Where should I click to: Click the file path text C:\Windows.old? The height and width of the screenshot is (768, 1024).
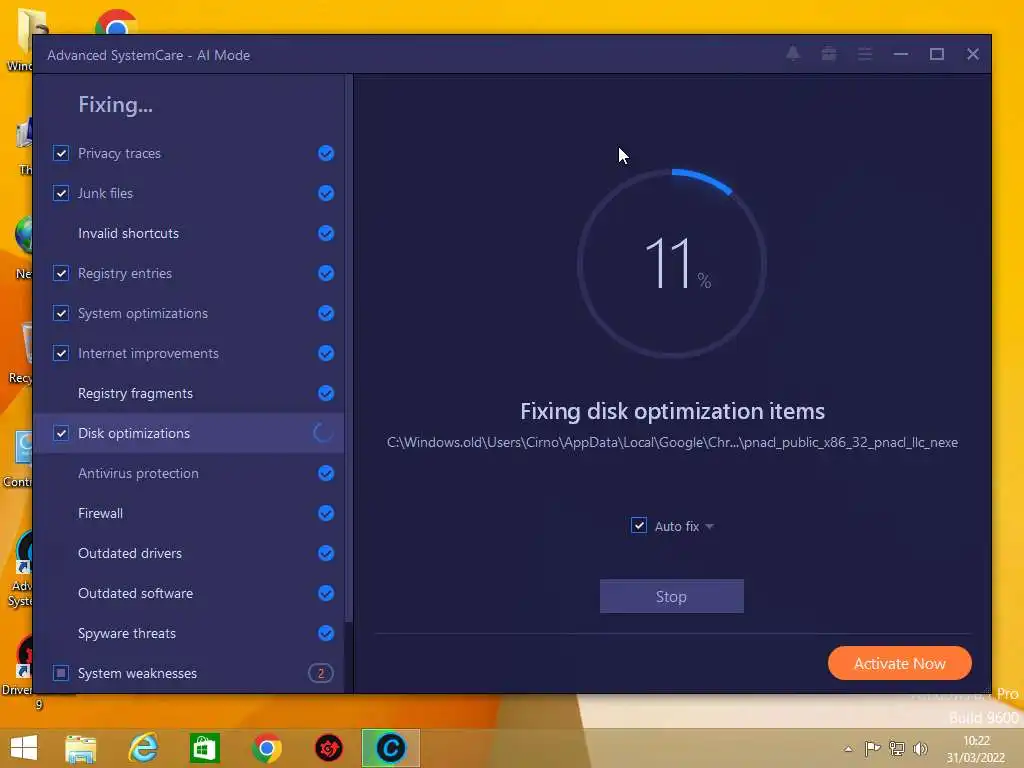(672, 442)
